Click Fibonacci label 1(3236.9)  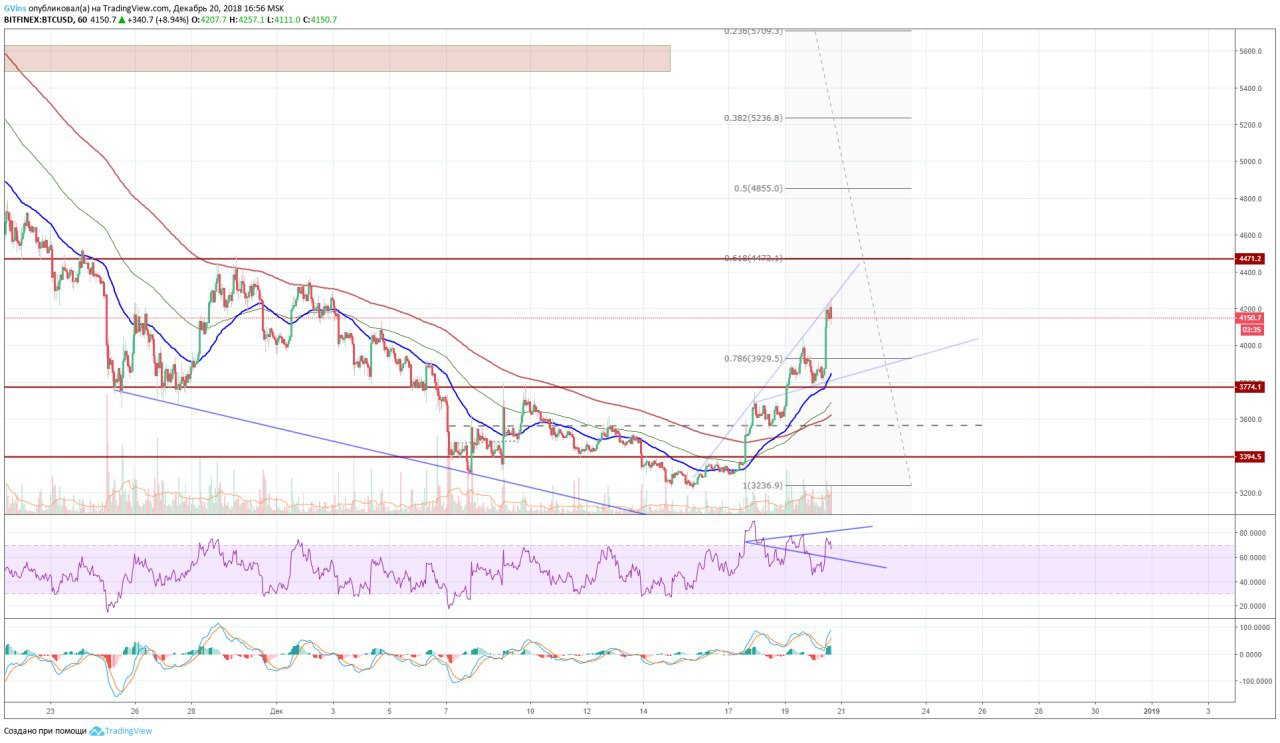[761, 485]
